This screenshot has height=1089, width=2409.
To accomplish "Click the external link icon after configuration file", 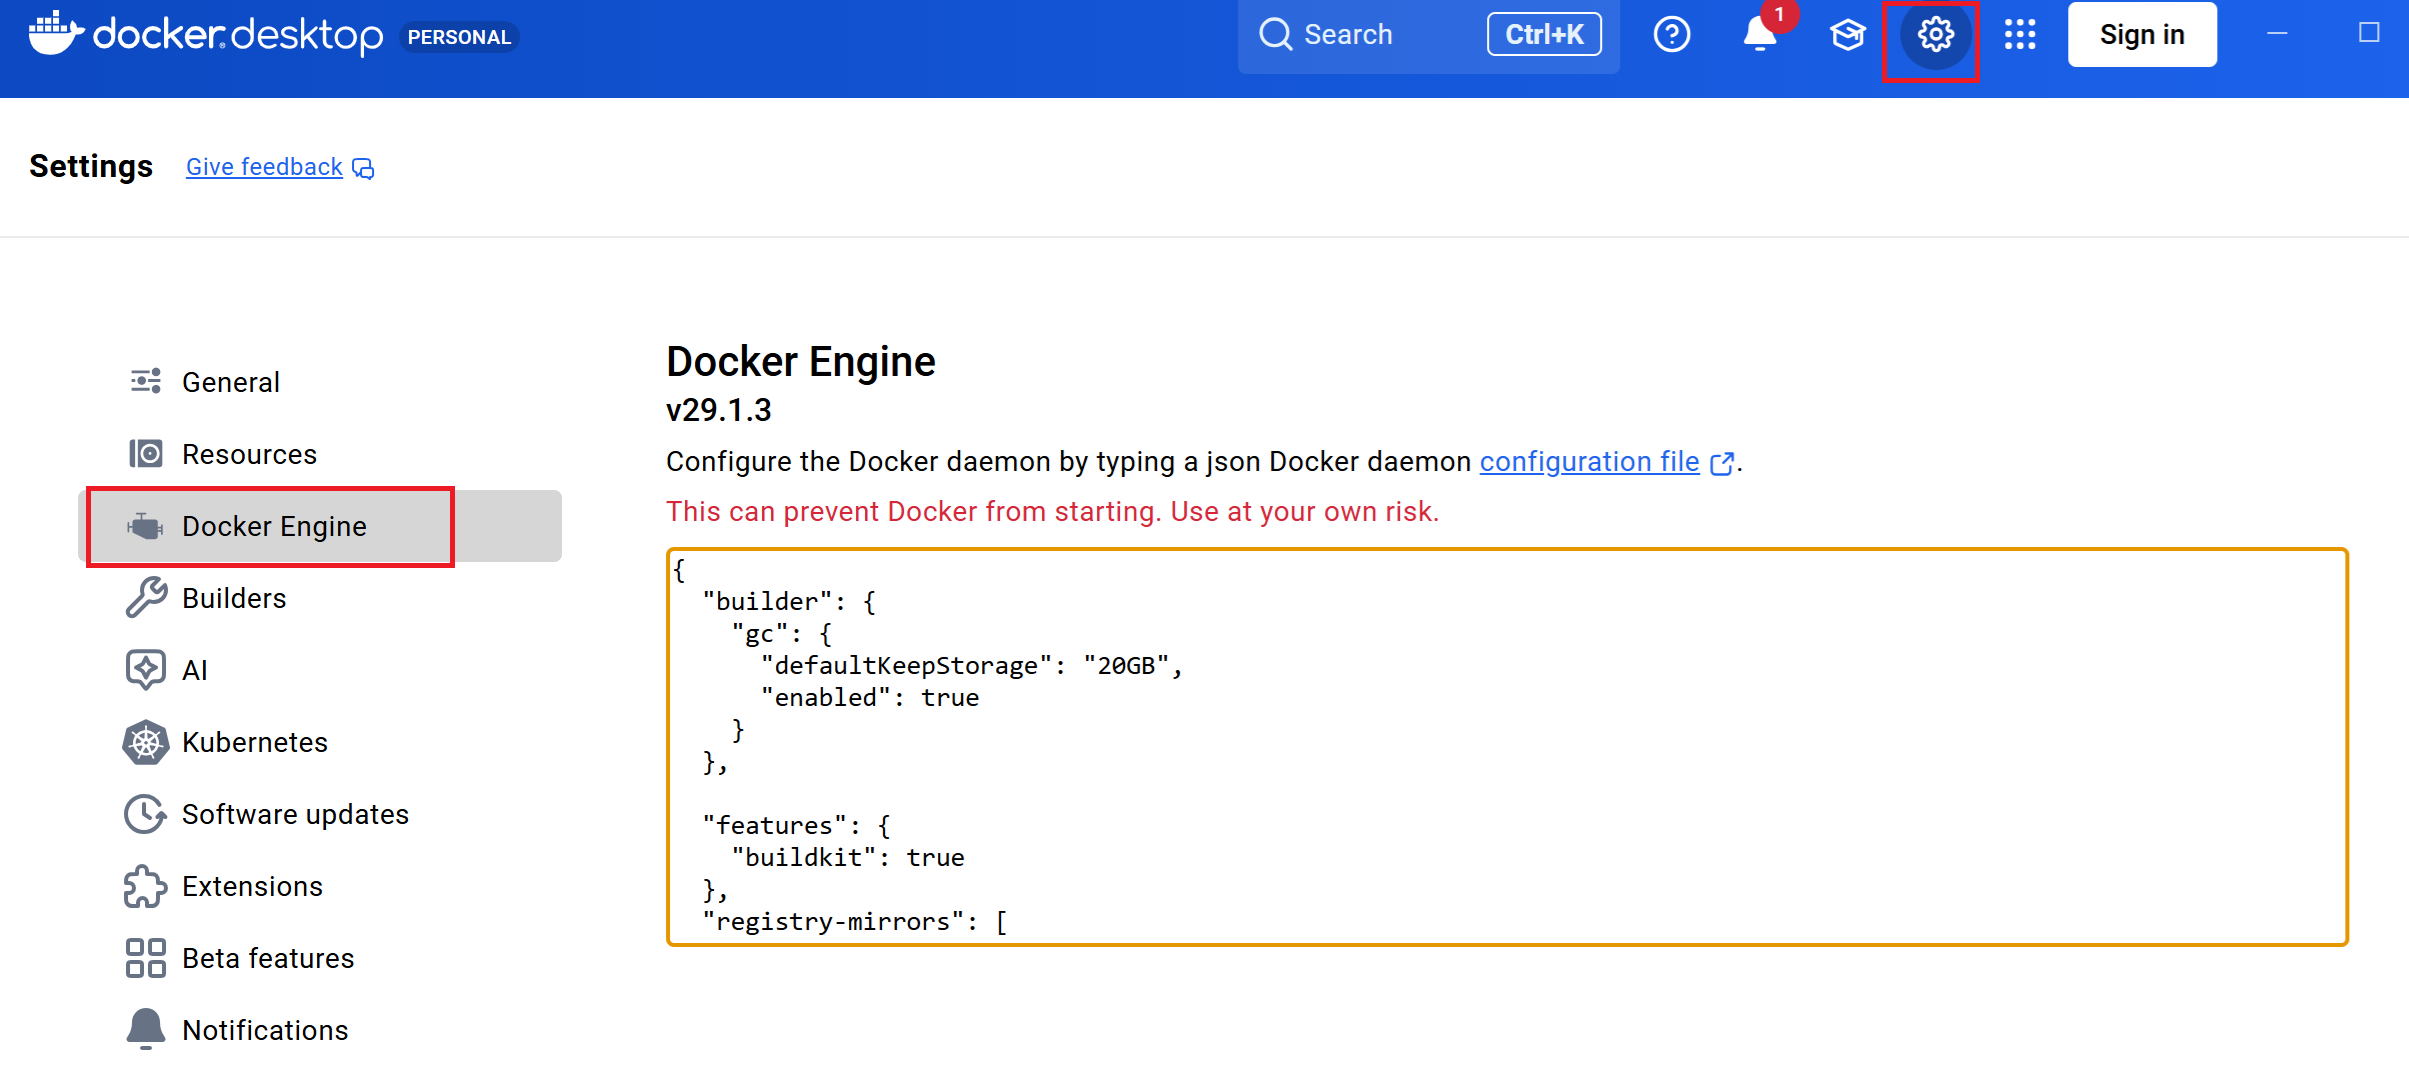I will pos(1721,463).
